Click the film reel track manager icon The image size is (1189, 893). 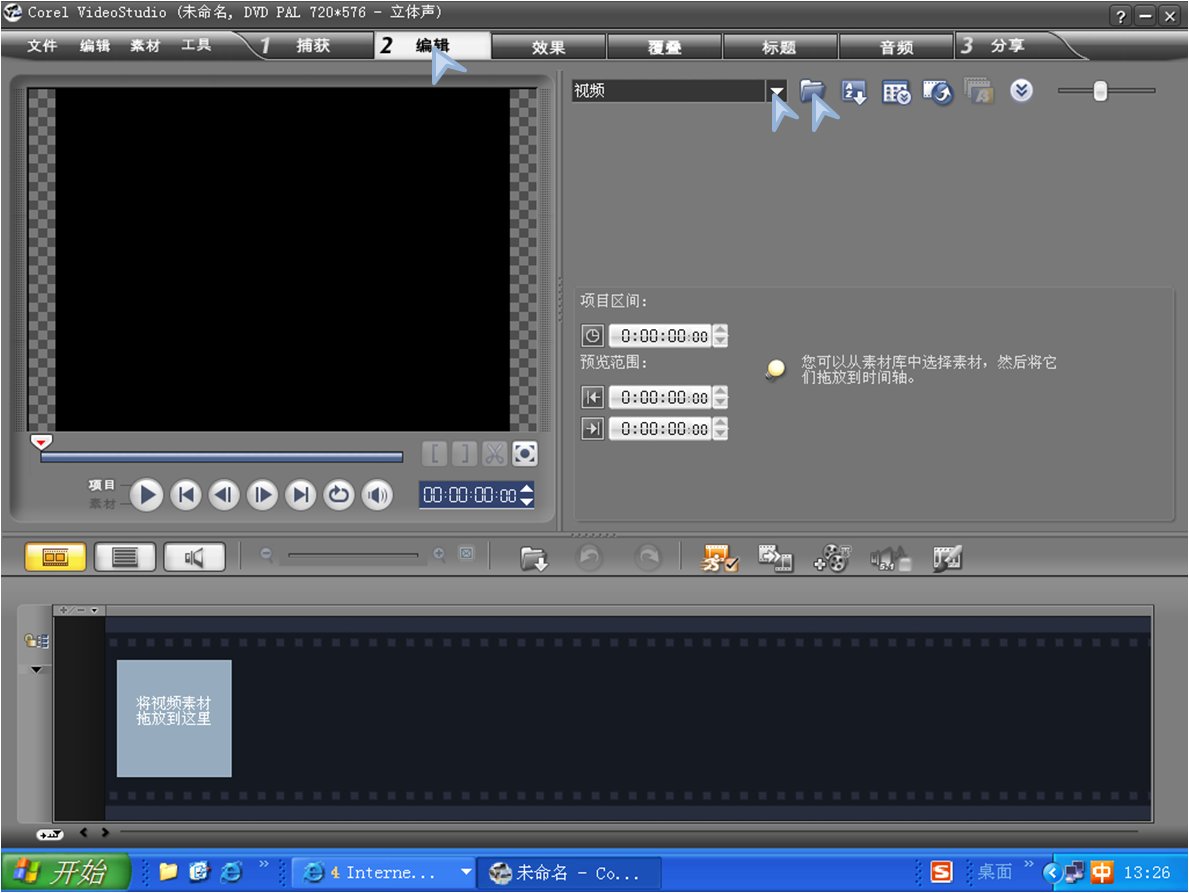coord(832,559)
